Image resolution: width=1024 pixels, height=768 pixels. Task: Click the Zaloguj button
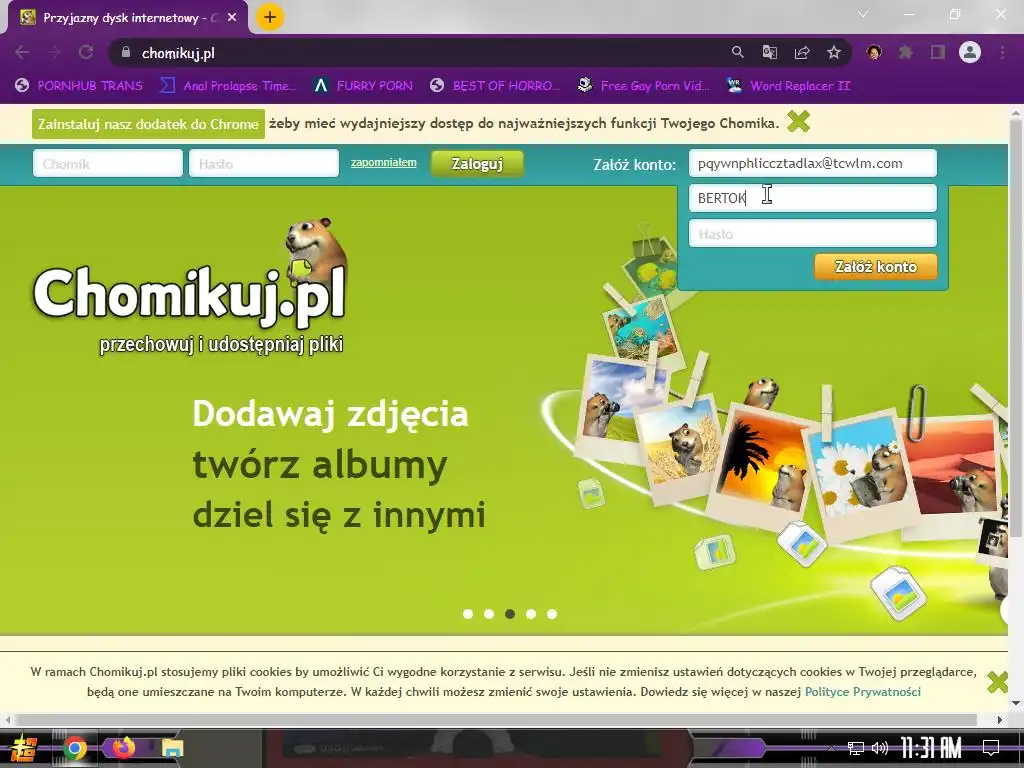coord(477,163)
